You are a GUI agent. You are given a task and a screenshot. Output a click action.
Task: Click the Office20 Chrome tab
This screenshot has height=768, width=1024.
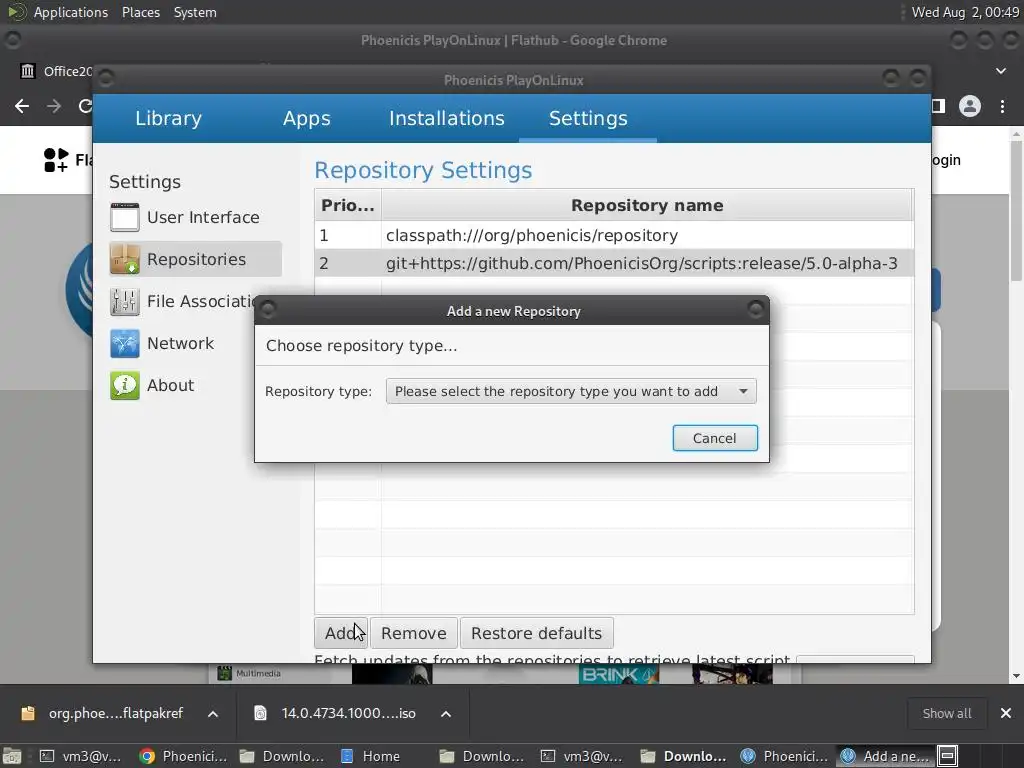pos(56,71)
